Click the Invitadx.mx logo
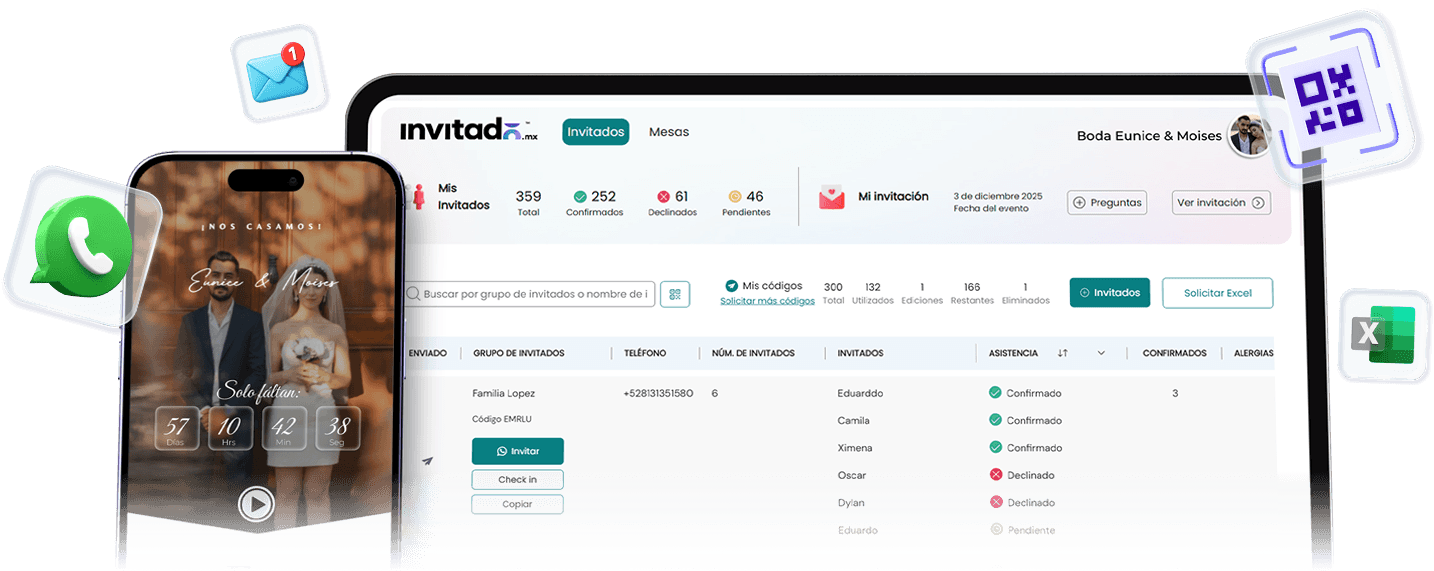The width and height of the screenshot is (1434, 571). 468,131
